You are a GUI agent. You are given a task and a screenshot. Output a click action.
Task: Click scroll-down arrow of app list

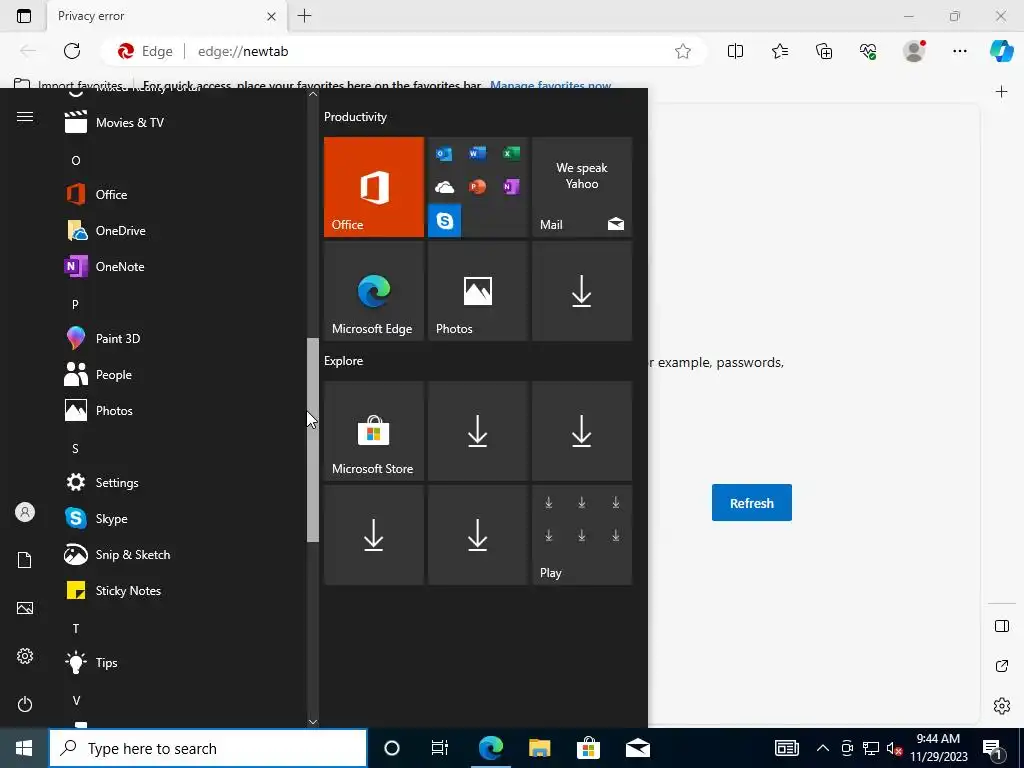click(x=313, y=722)
